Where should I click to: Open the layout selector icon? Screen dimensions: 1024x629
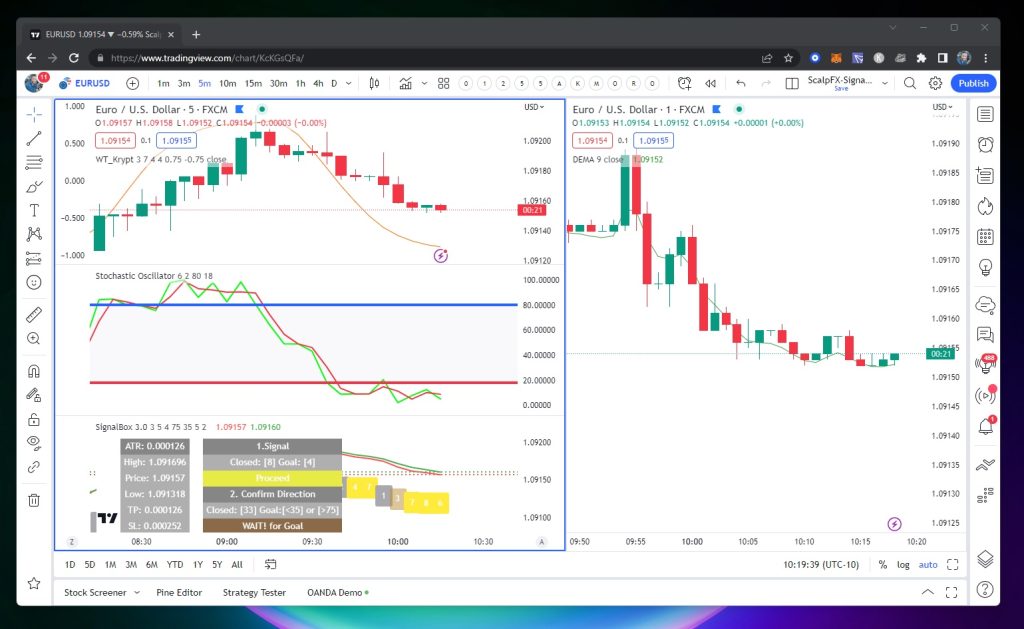coord(791,83)
